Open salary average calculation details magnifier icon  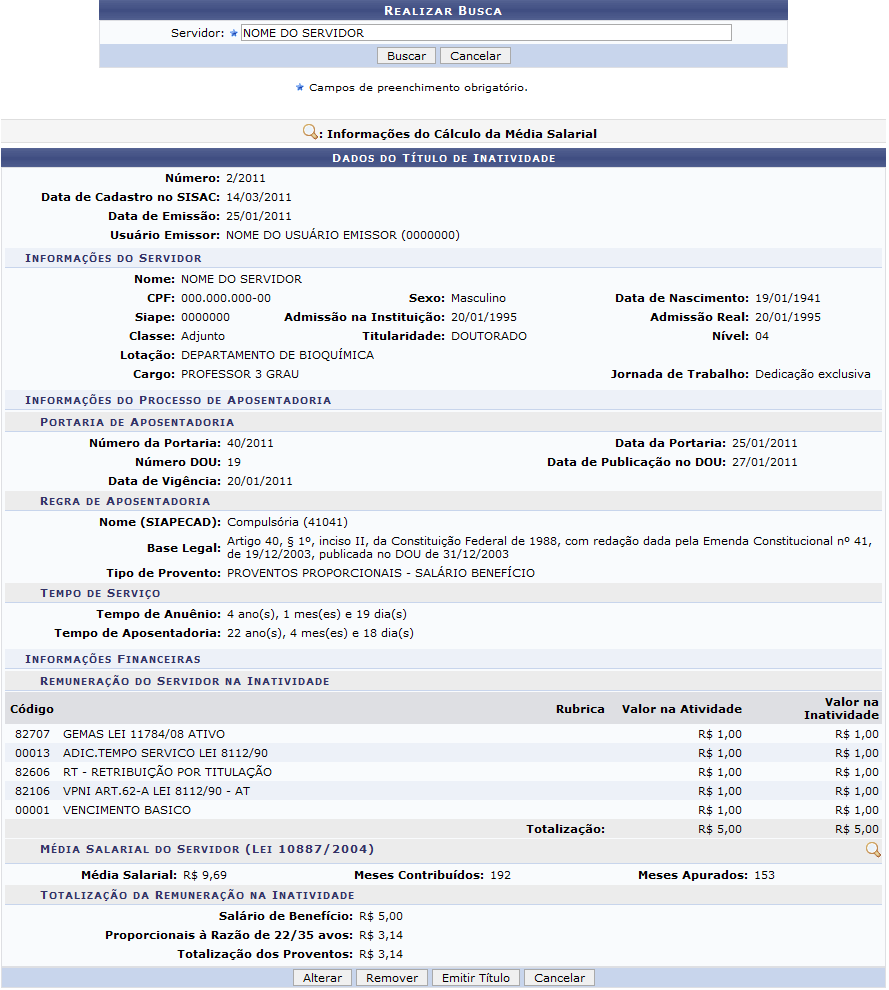point(872,850)
